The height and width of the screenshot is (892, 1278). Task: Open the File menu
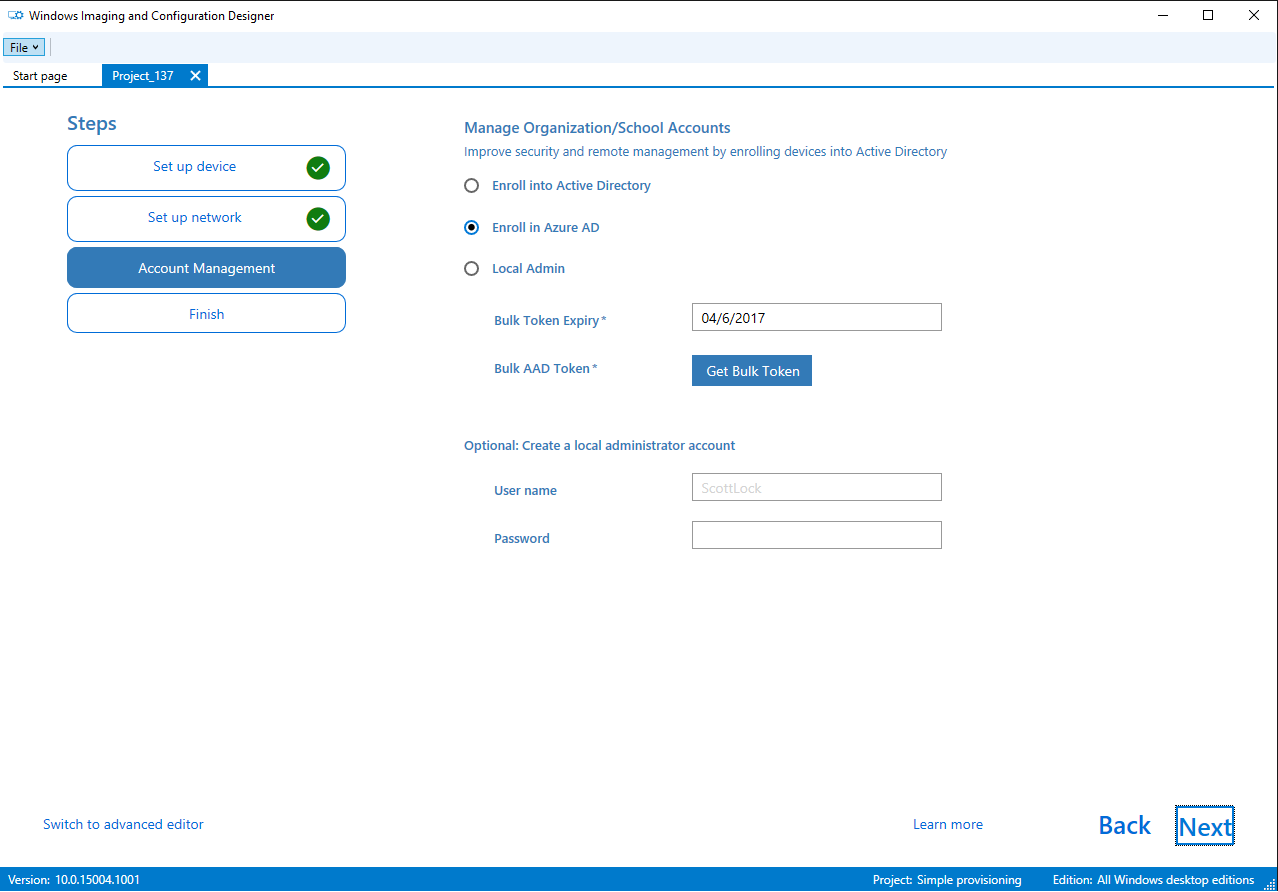[x=23, y=47]
